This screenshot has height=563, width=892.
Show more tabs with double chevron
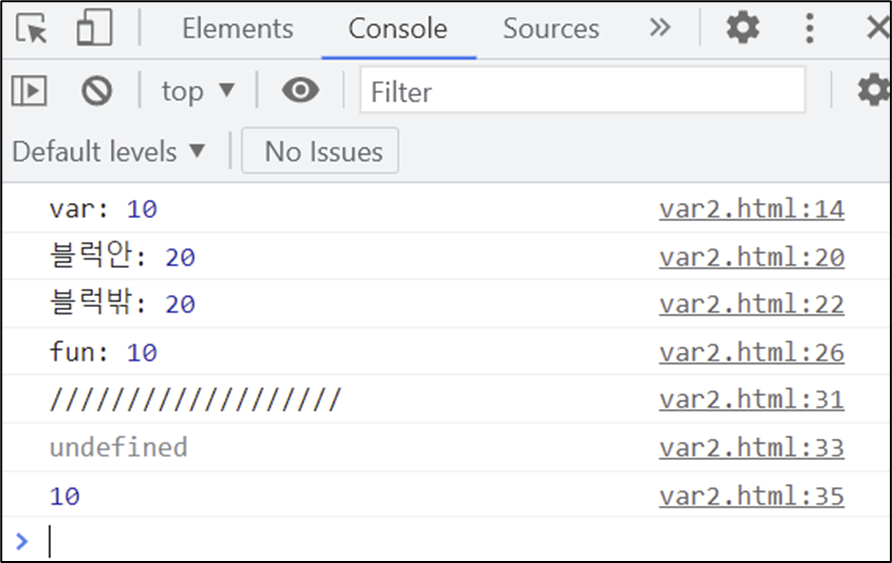(660, 27)
